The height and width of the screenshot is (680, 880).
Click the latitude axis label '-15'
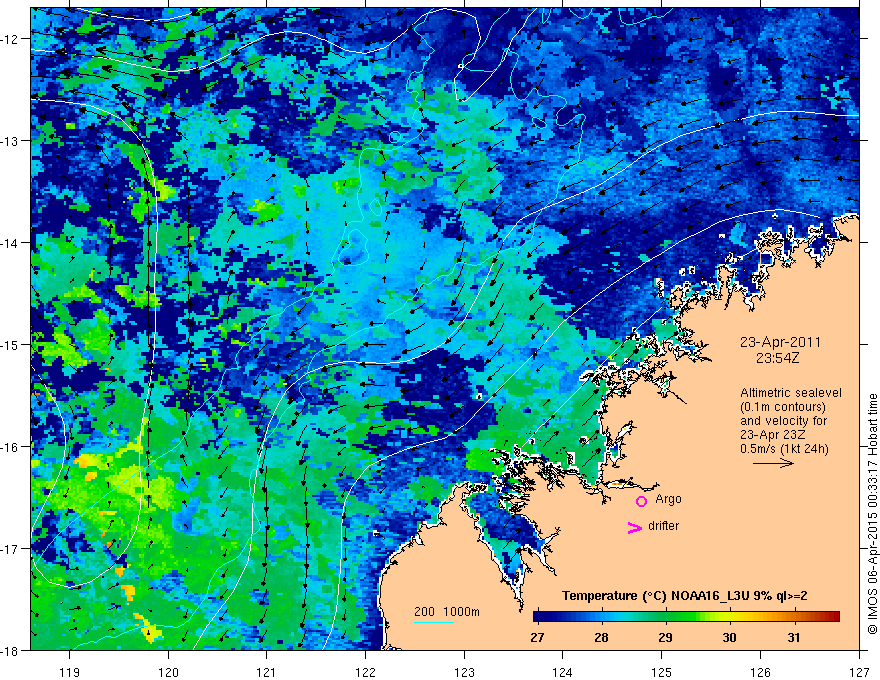pos(10,345)
